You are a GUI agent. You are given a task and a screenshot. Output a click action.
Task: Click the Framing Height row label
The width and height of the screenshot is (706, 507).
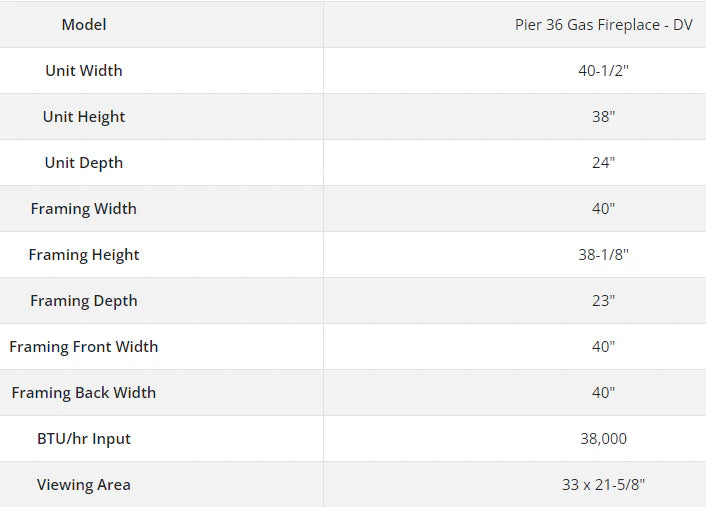tap(84, 254)
